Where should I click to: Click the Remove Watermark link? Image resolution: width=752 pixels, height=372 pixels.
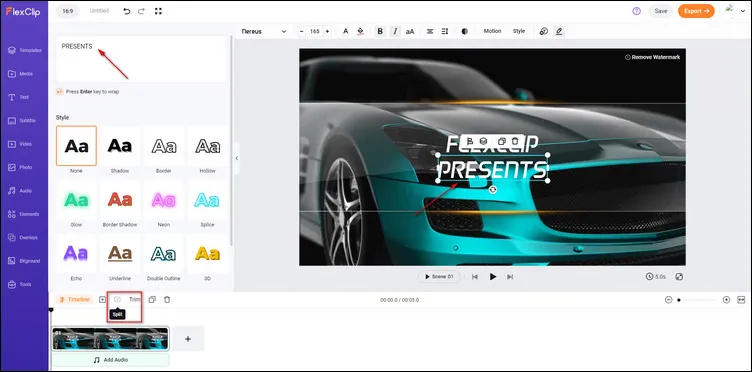(x=652, y=57)
